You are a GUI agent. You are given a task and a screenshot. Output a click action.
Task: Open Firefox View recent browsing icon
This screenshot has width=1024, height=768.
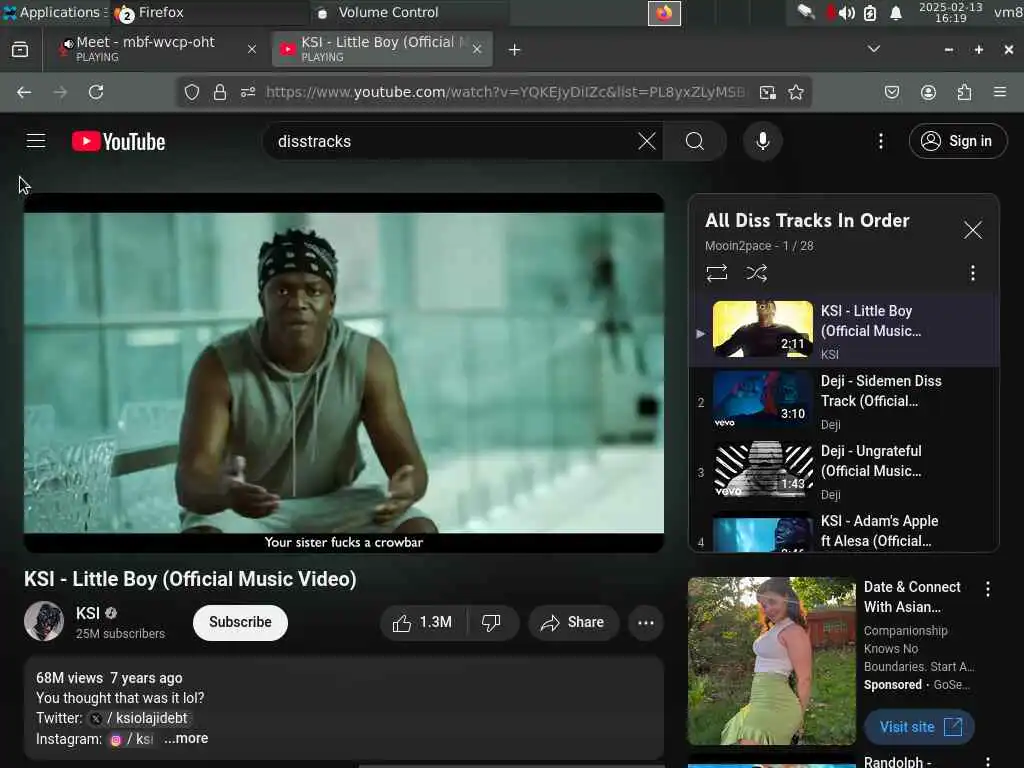20,49
